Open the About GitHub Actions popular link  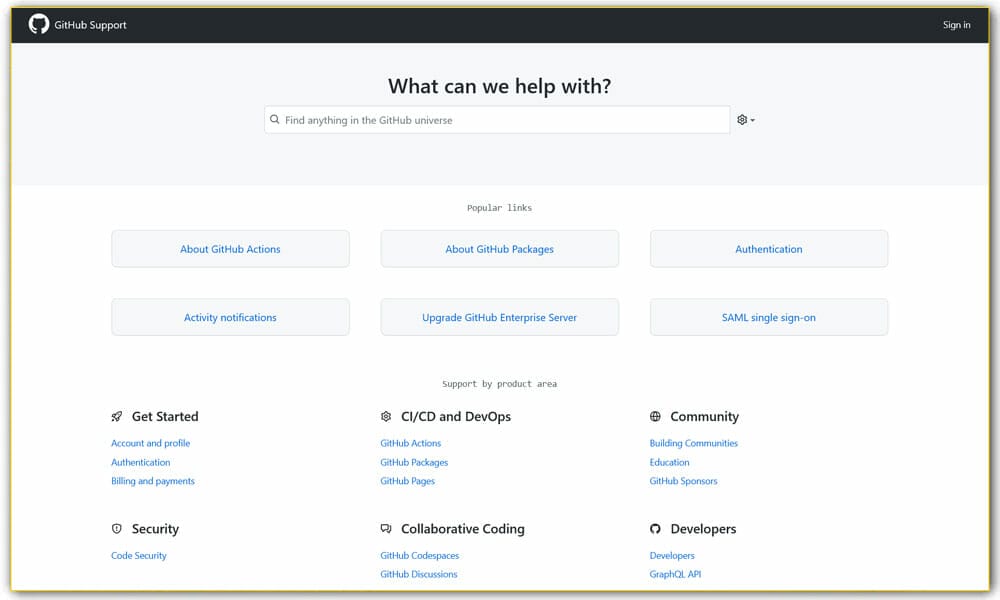pyautogui.click(x=230, y=248)
